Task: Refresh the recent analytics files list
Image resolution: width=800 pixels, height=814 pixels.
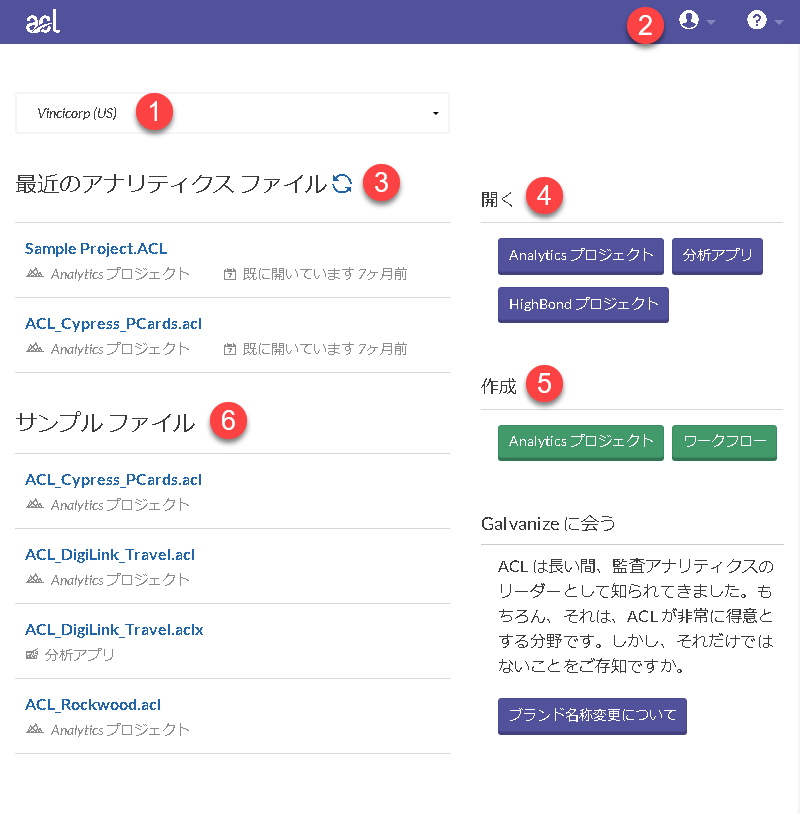Action: pos(342,183)
